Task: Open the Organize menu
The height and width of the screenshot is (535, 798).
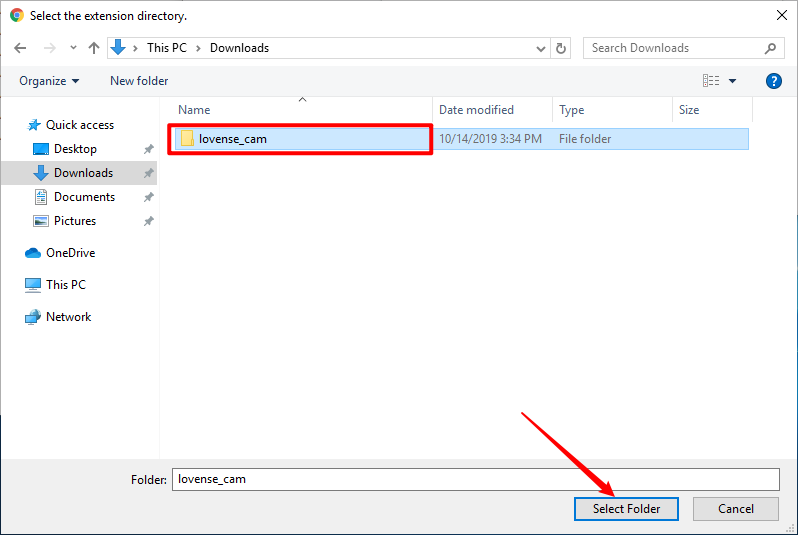Action: click(48, 81)
